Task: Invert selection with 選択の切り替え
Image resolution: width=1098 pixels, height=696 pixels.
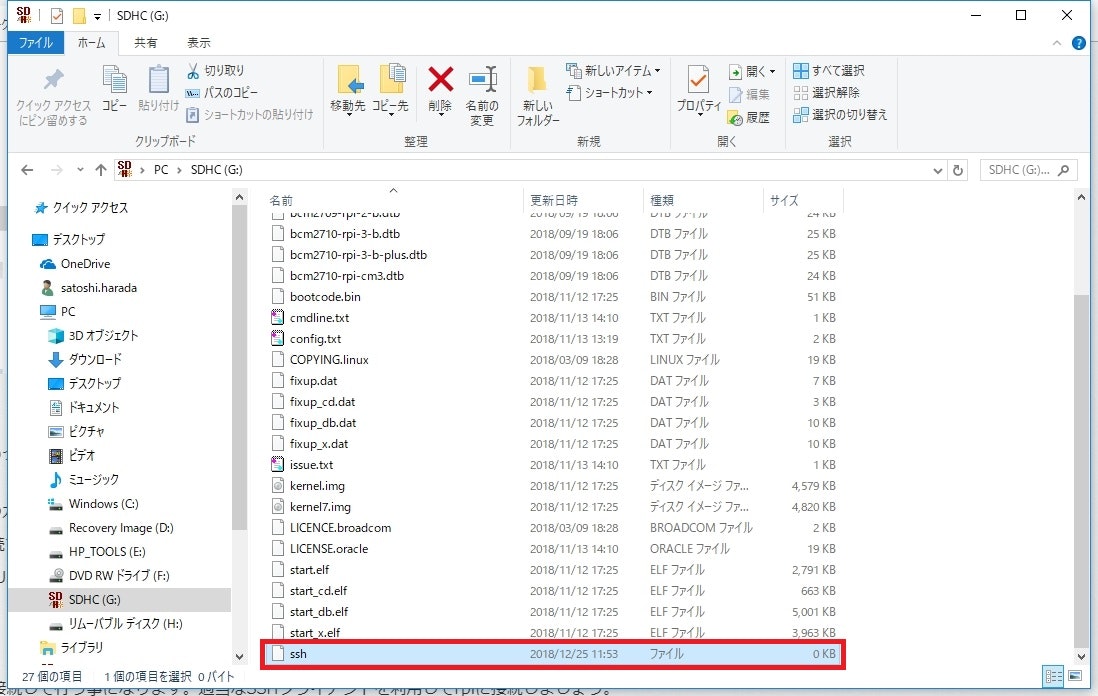Action: point(840,114)
